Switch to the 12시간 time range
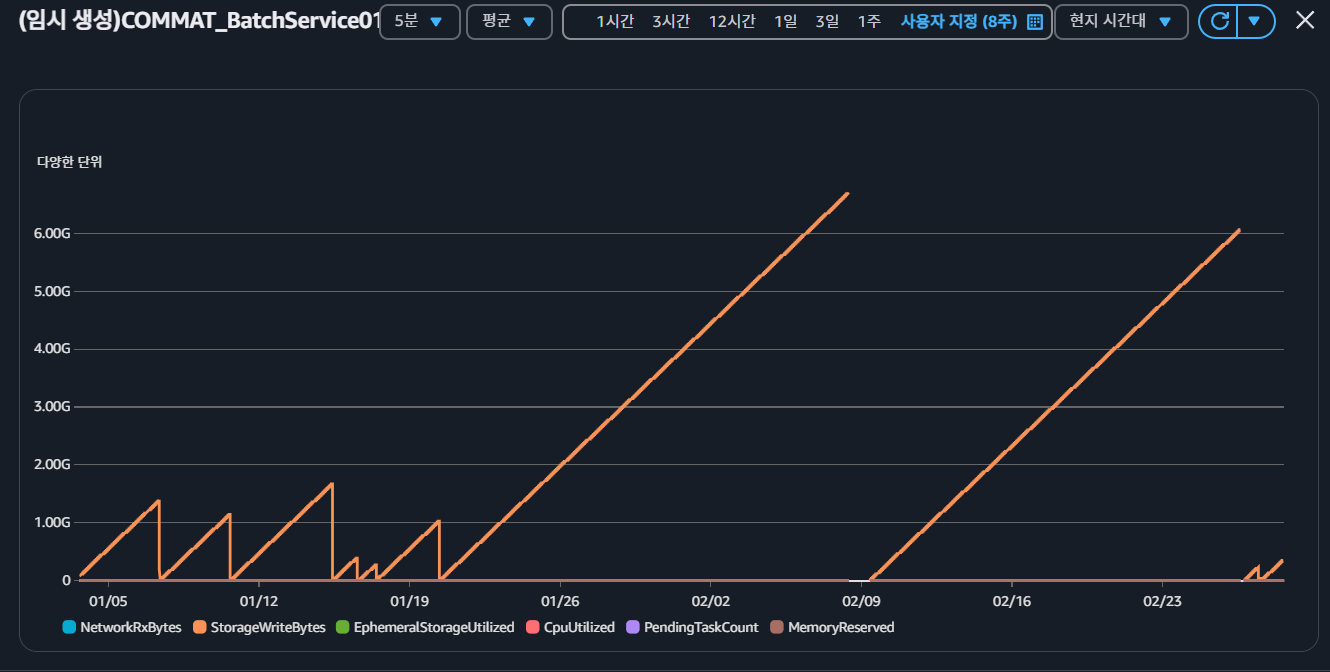The width and height of the screenshot is (1330, 672). (732, 22)
